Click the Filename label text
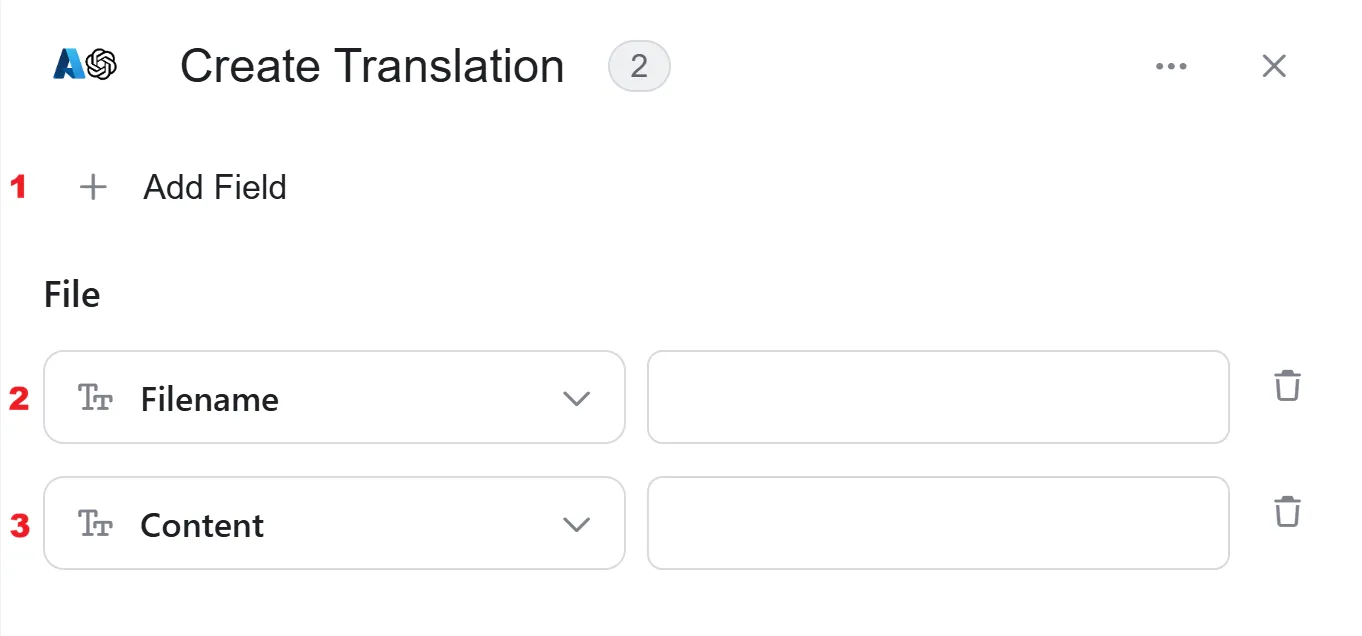The height and width of the screenshot is (636, 1362). (210, 400)
